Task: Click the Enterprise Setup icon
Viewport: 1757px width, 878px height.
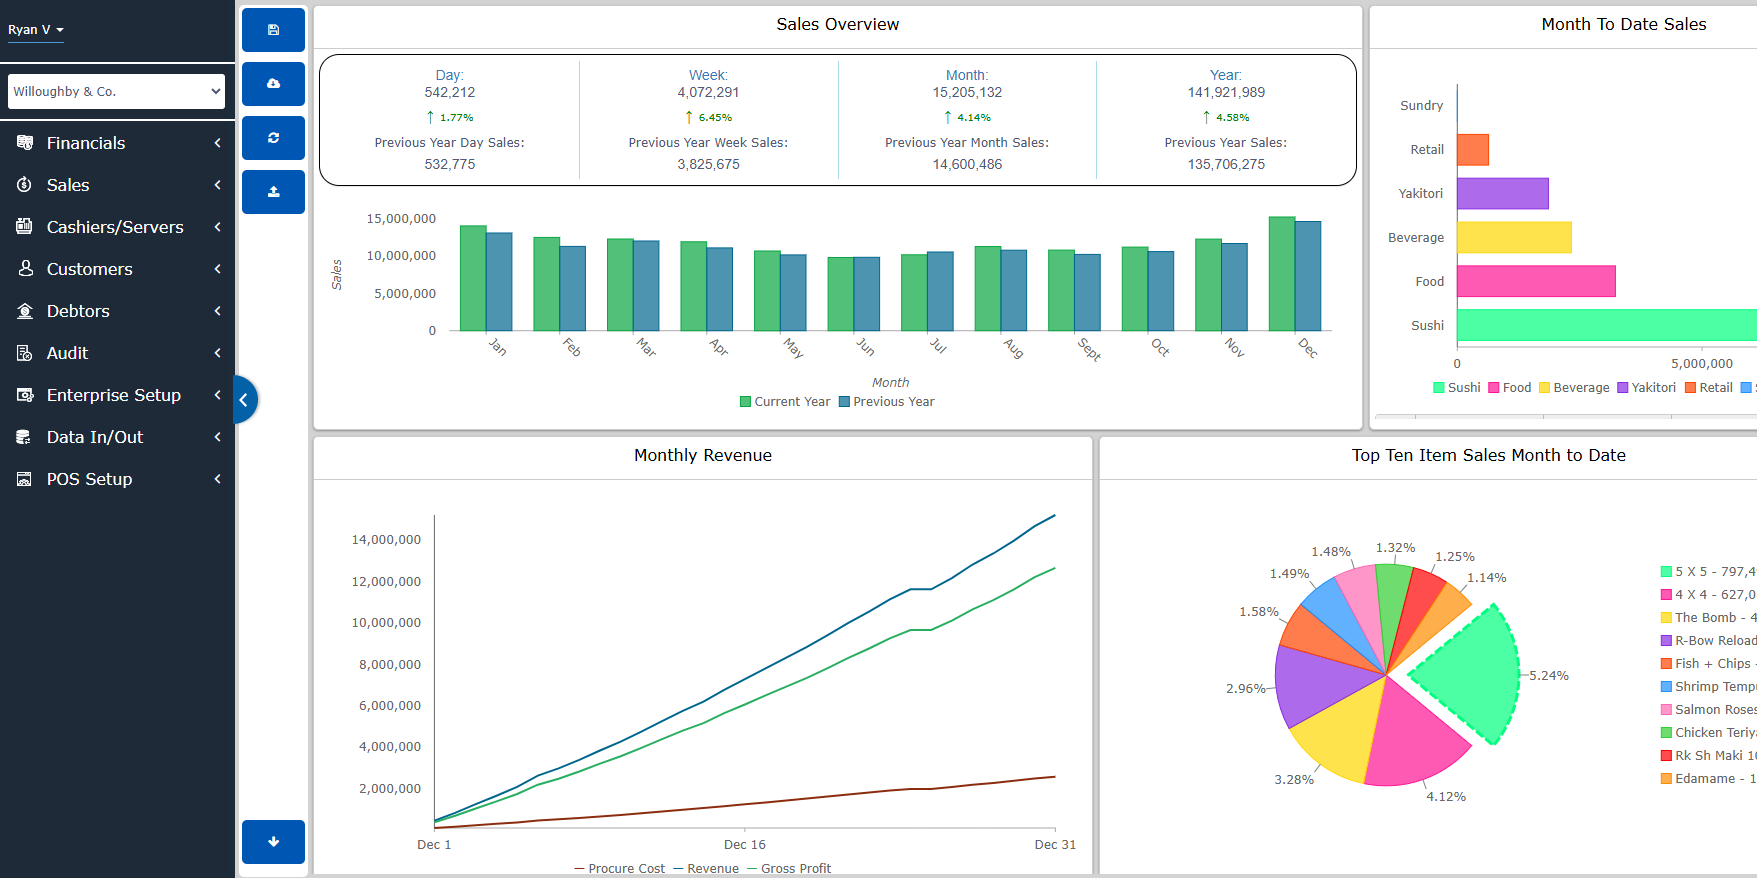Action: pos(25,395)
